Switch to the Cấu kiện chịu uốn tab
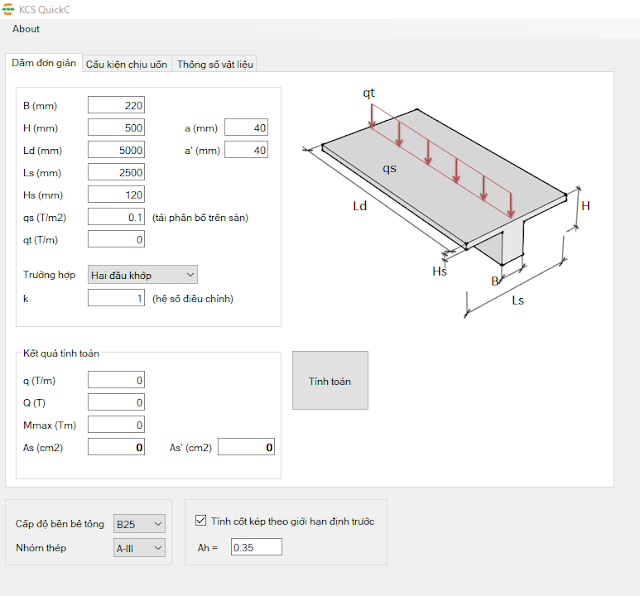 pos(127,64)
